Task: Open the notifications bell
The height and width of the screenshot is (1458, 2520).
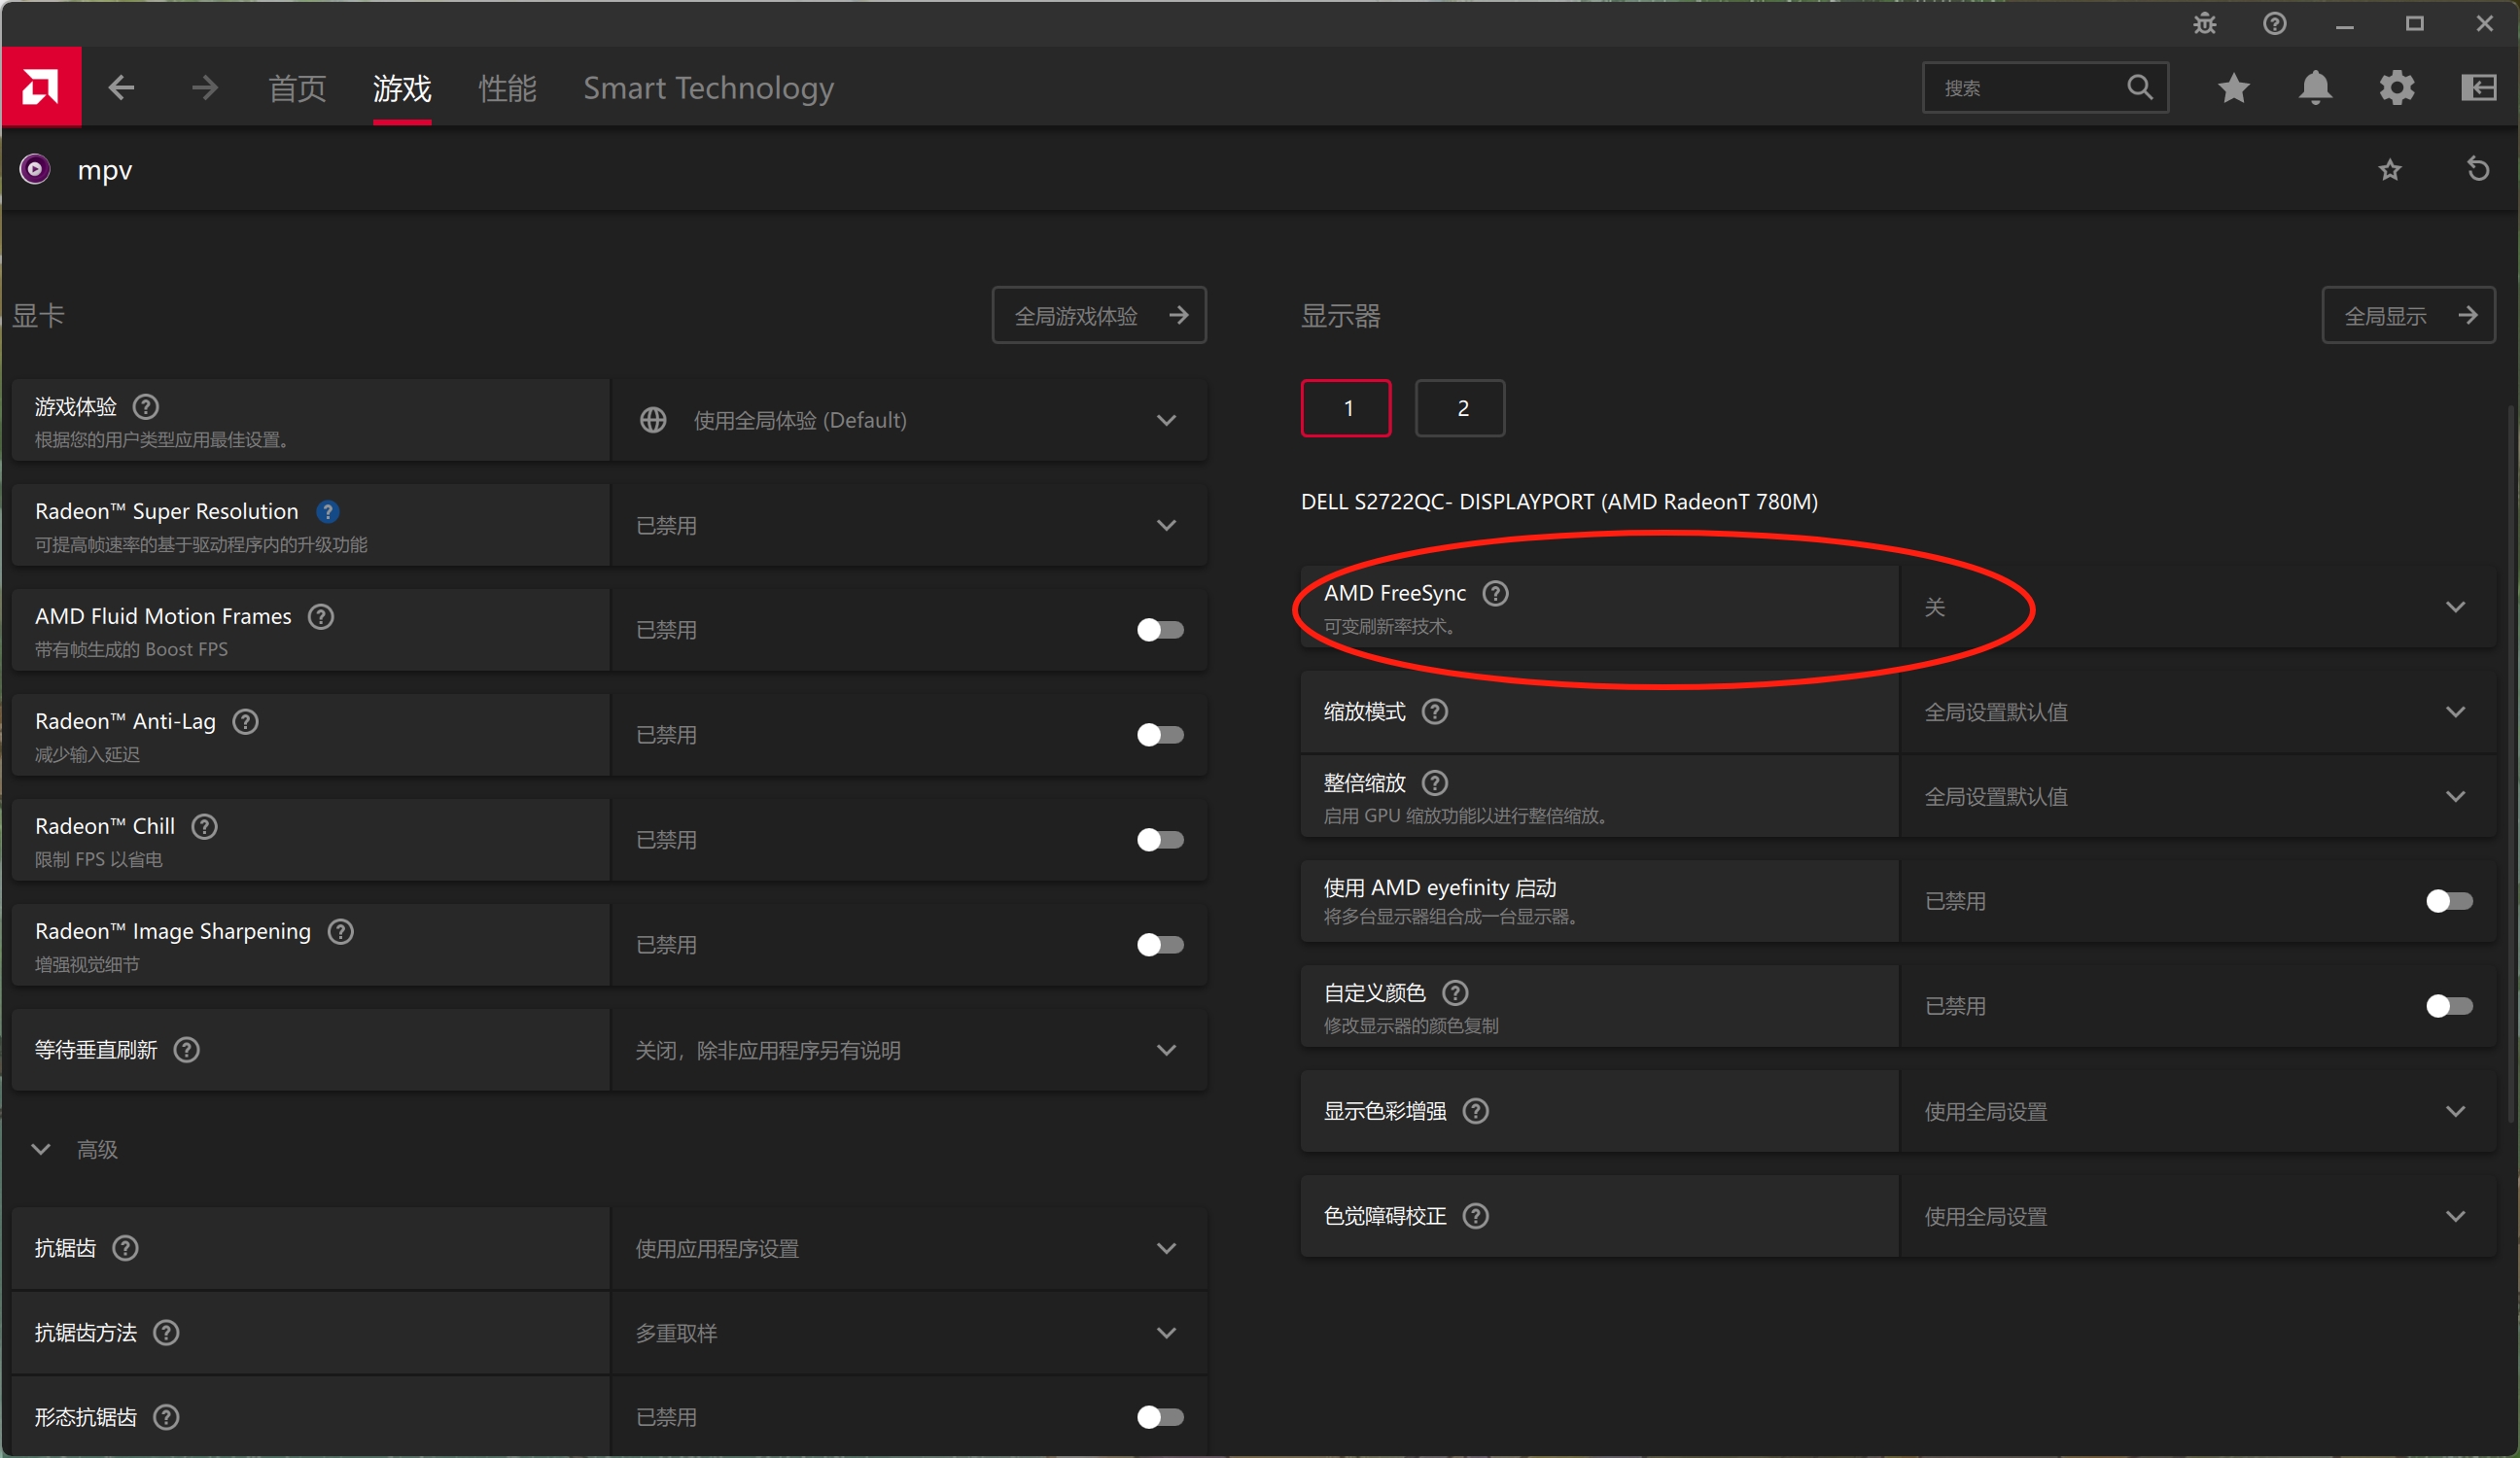Action: pos(2316,88)
